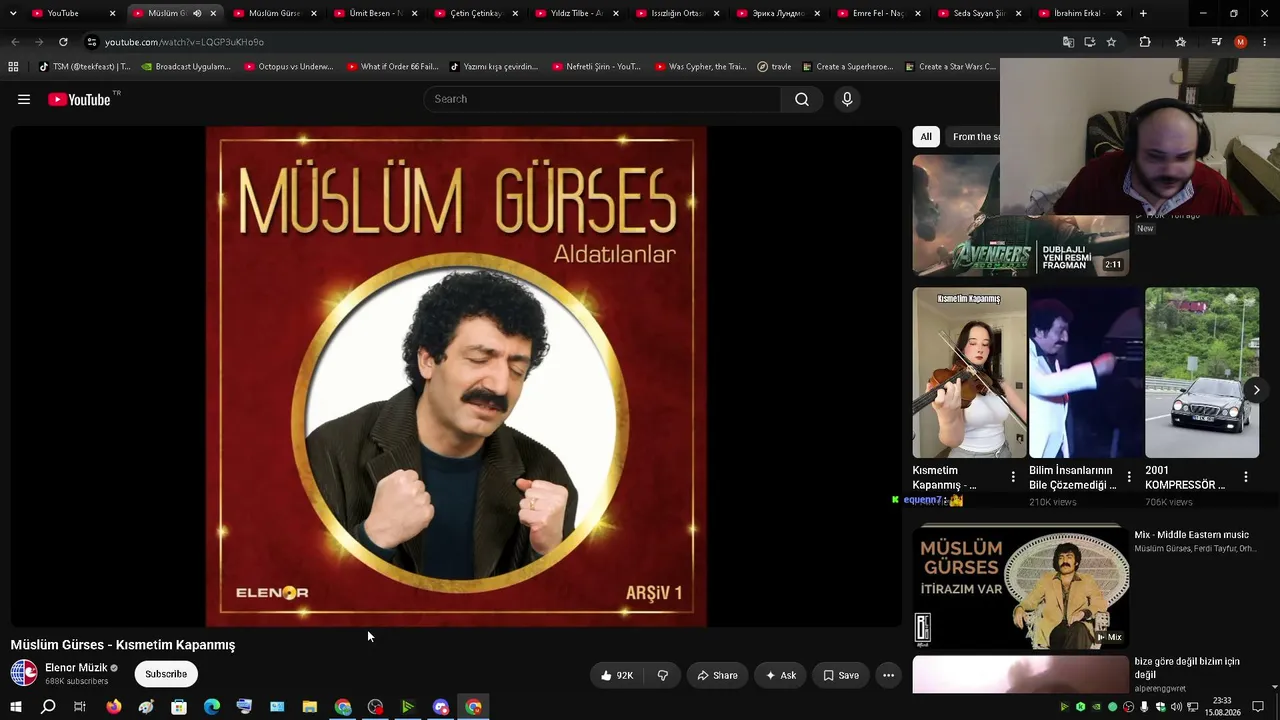The width and height of the screenshot is (1280, 720).
Task: Open the Elenor Müzik channel avatar
Action: (x=24, y=674)
